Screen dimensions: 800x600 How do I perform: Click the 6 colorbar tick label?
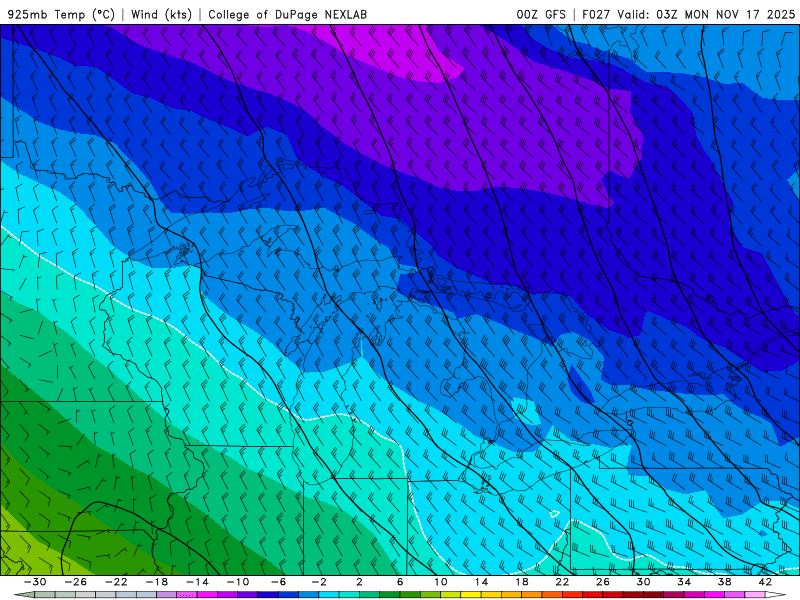[400, 582]
